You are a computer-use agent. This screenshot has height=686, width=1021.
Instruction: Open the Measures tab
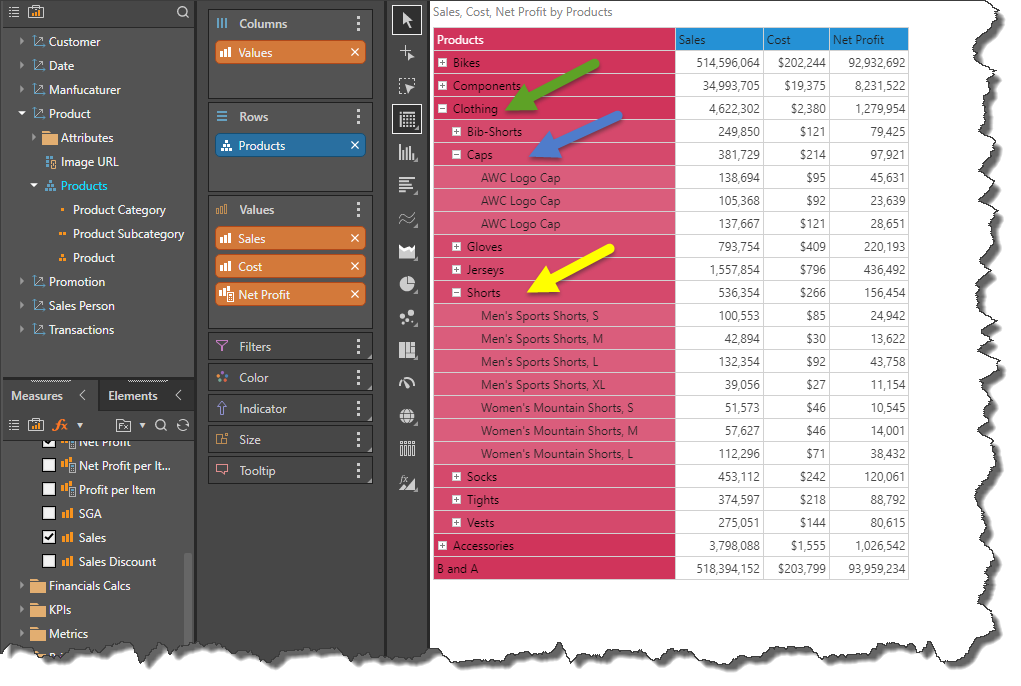[x=37, y=396]
